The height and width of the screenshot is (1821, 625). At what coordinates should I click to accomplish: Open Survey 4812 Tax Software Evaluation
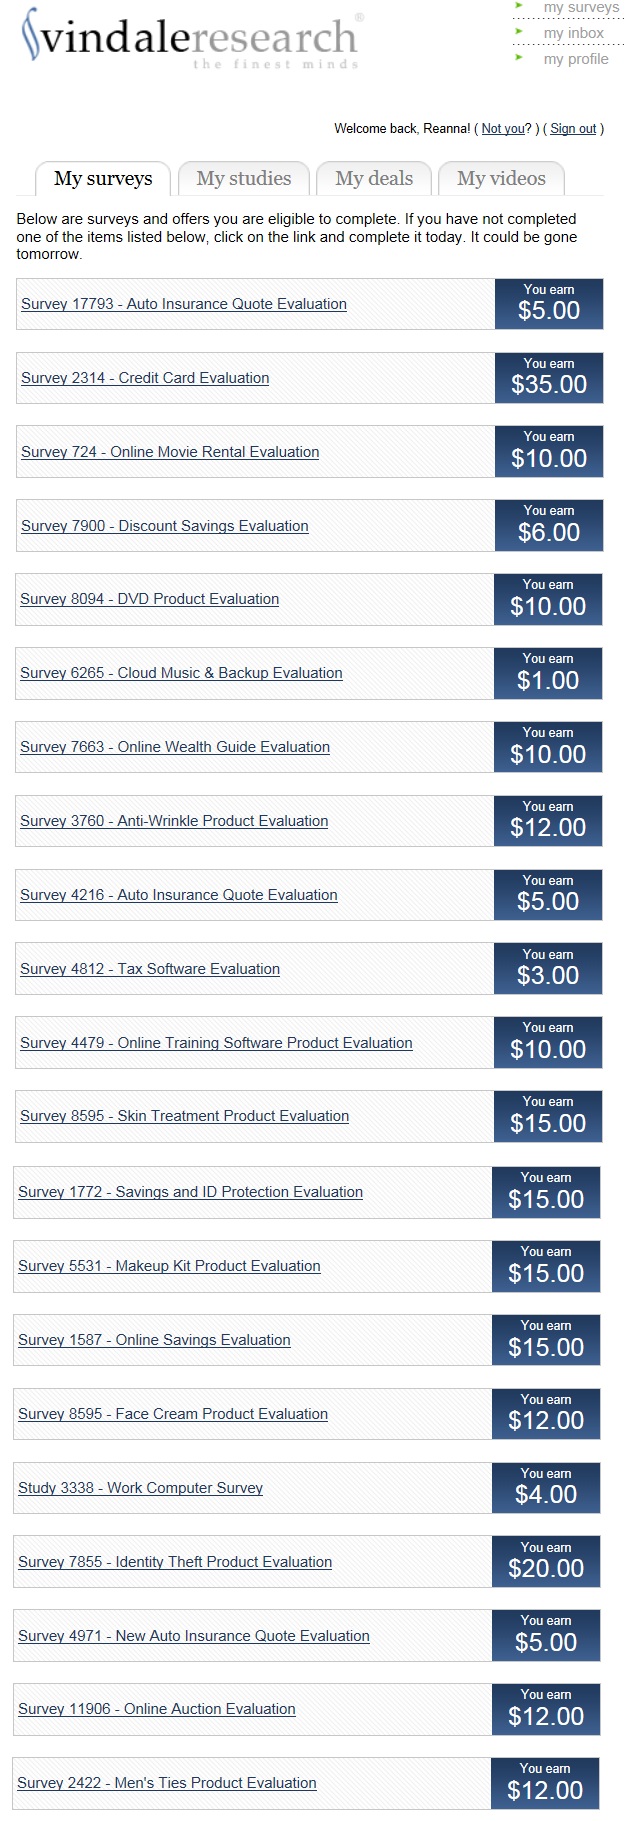pyautogui.click(x=150, y=969)
